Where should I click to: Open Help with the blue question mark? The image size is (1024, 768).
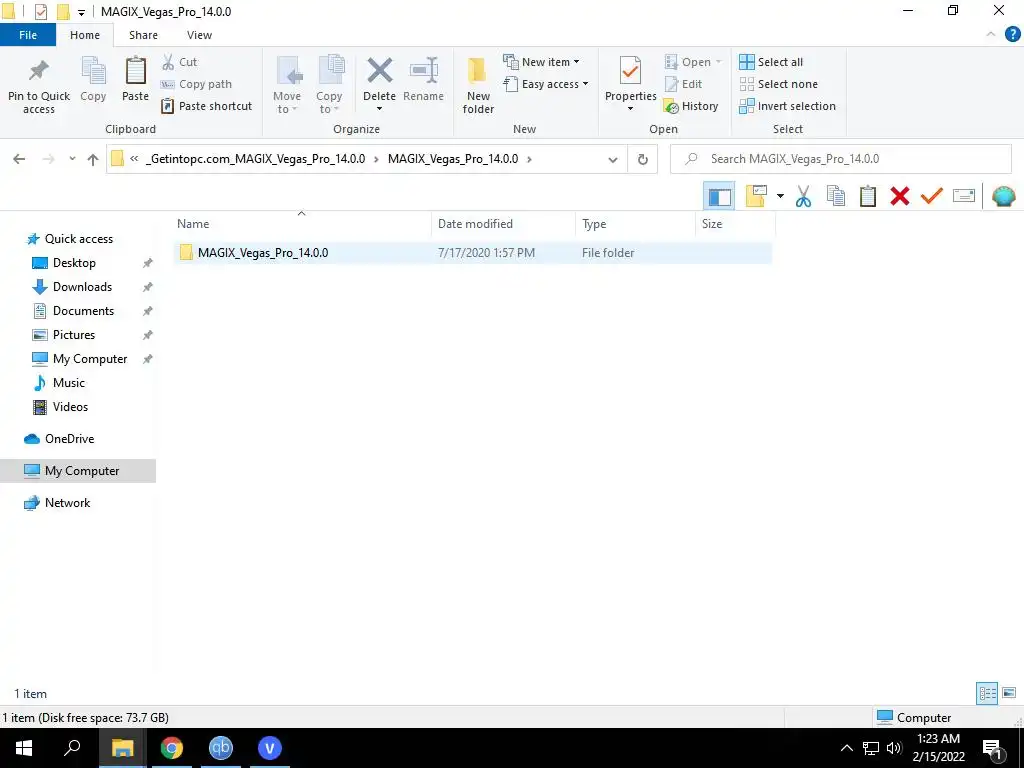pyautogui.click(x=1012, y=35)
